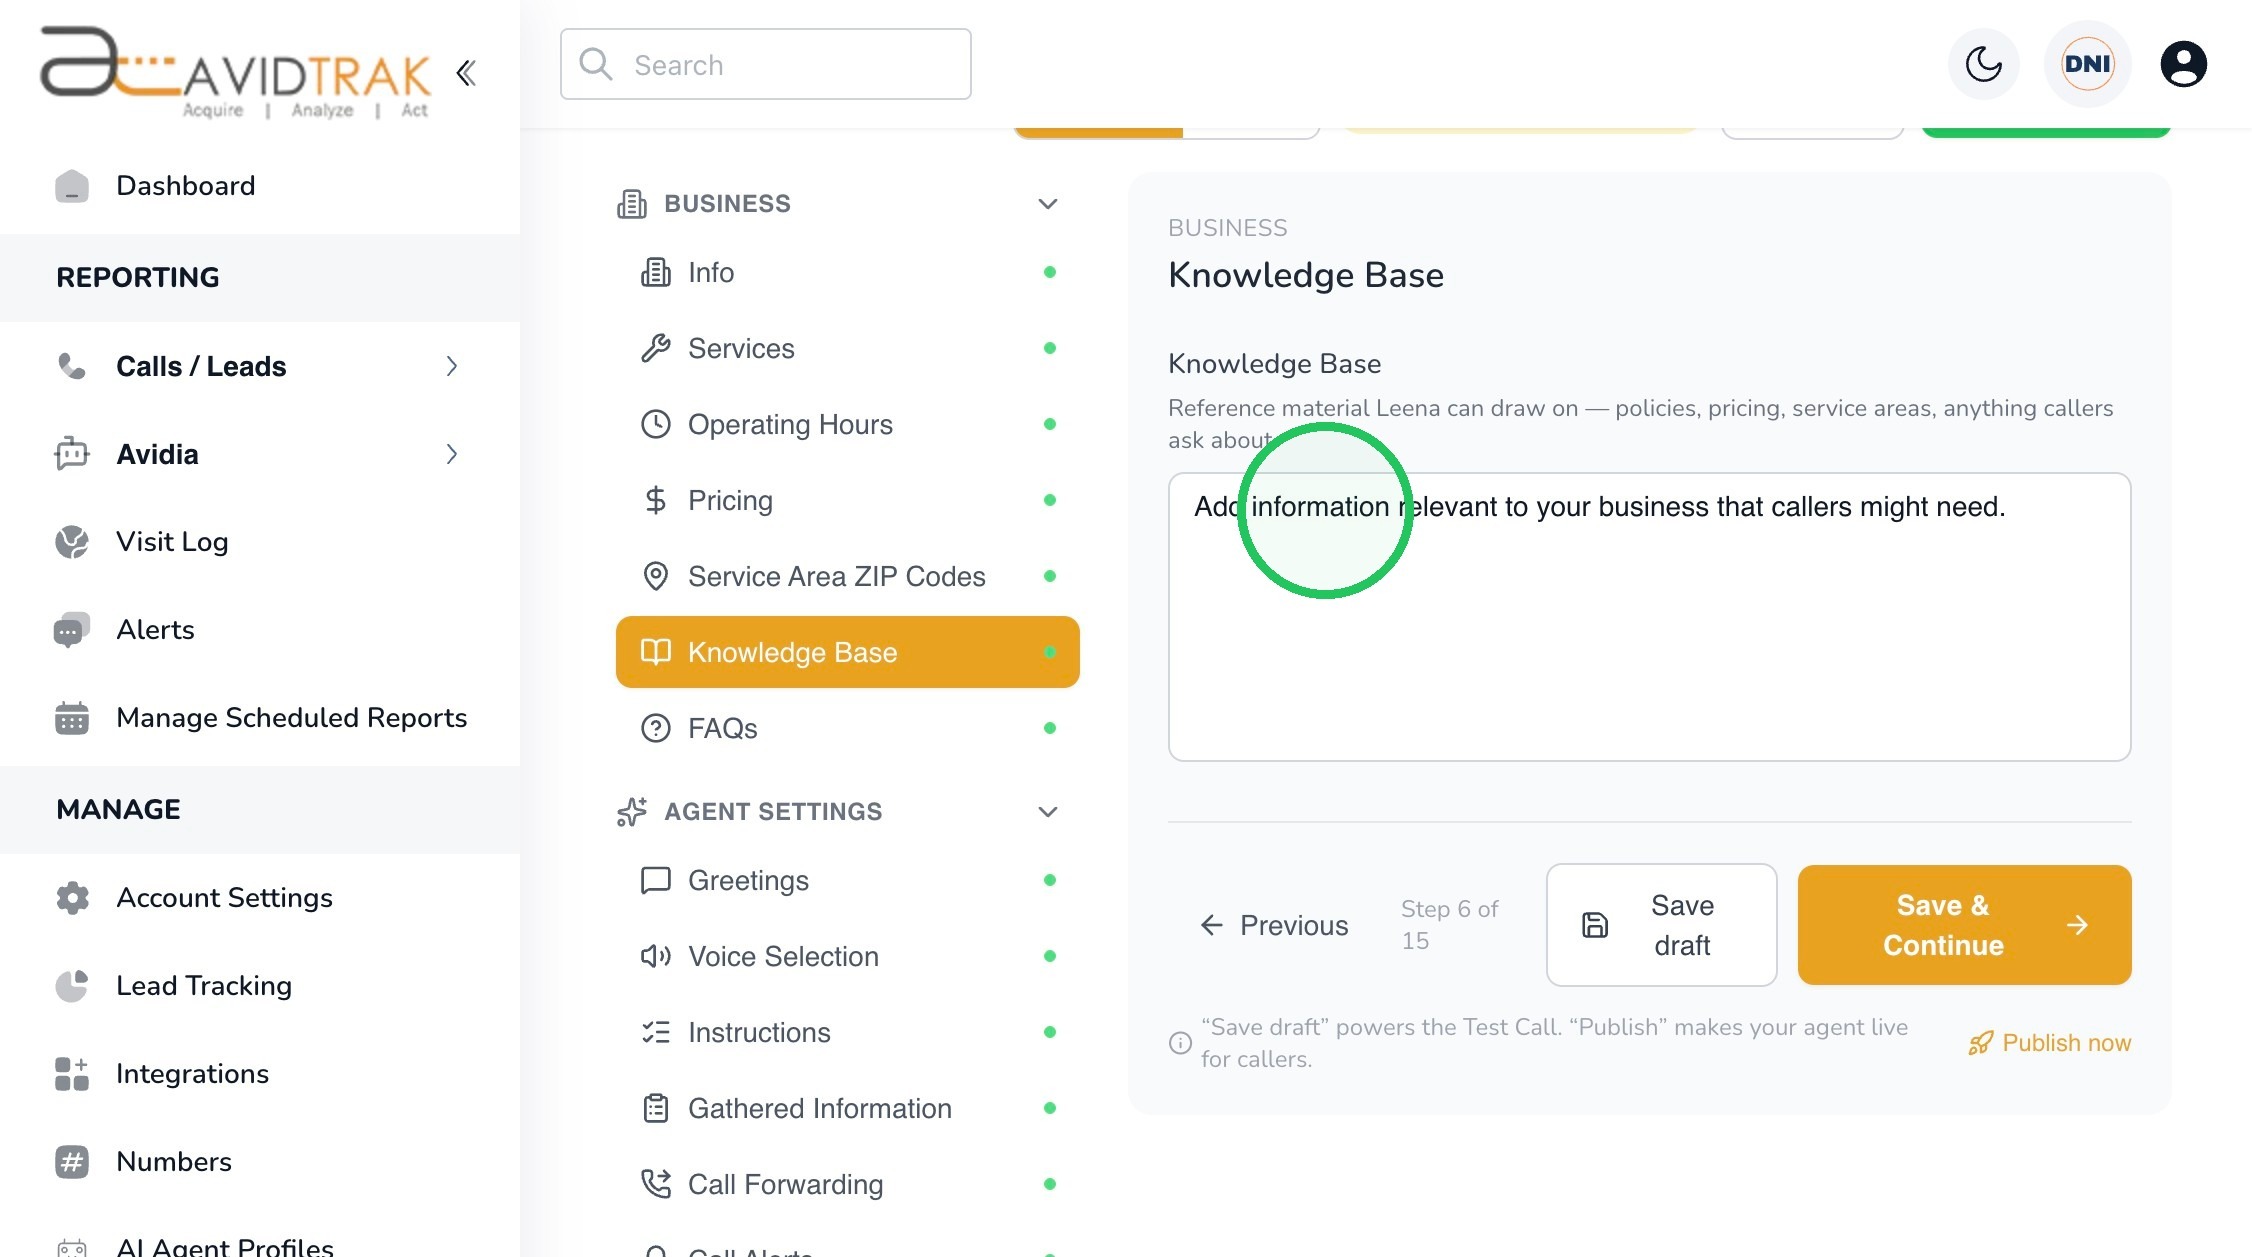Click the Lead Tracking pie chart icon
The height and width of the screenshot is (1257, 2252).
click(72, 986)
